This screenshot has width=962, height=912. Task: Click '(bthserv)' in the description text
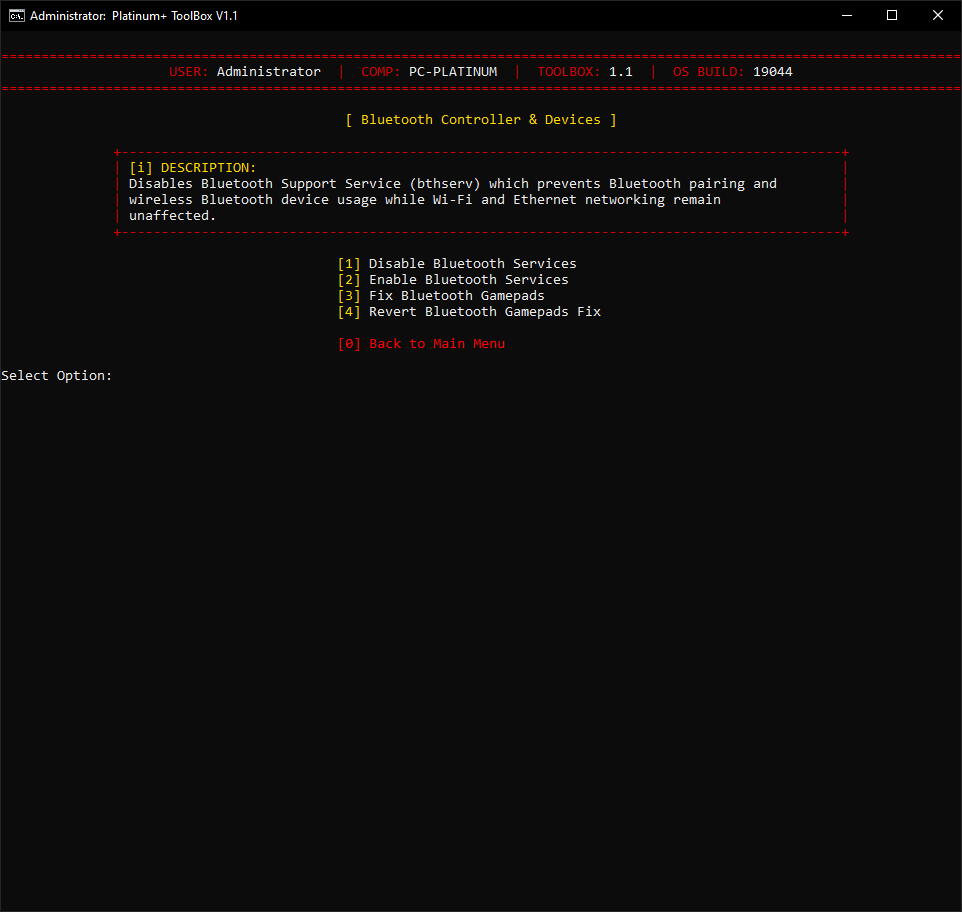point(445,184)
